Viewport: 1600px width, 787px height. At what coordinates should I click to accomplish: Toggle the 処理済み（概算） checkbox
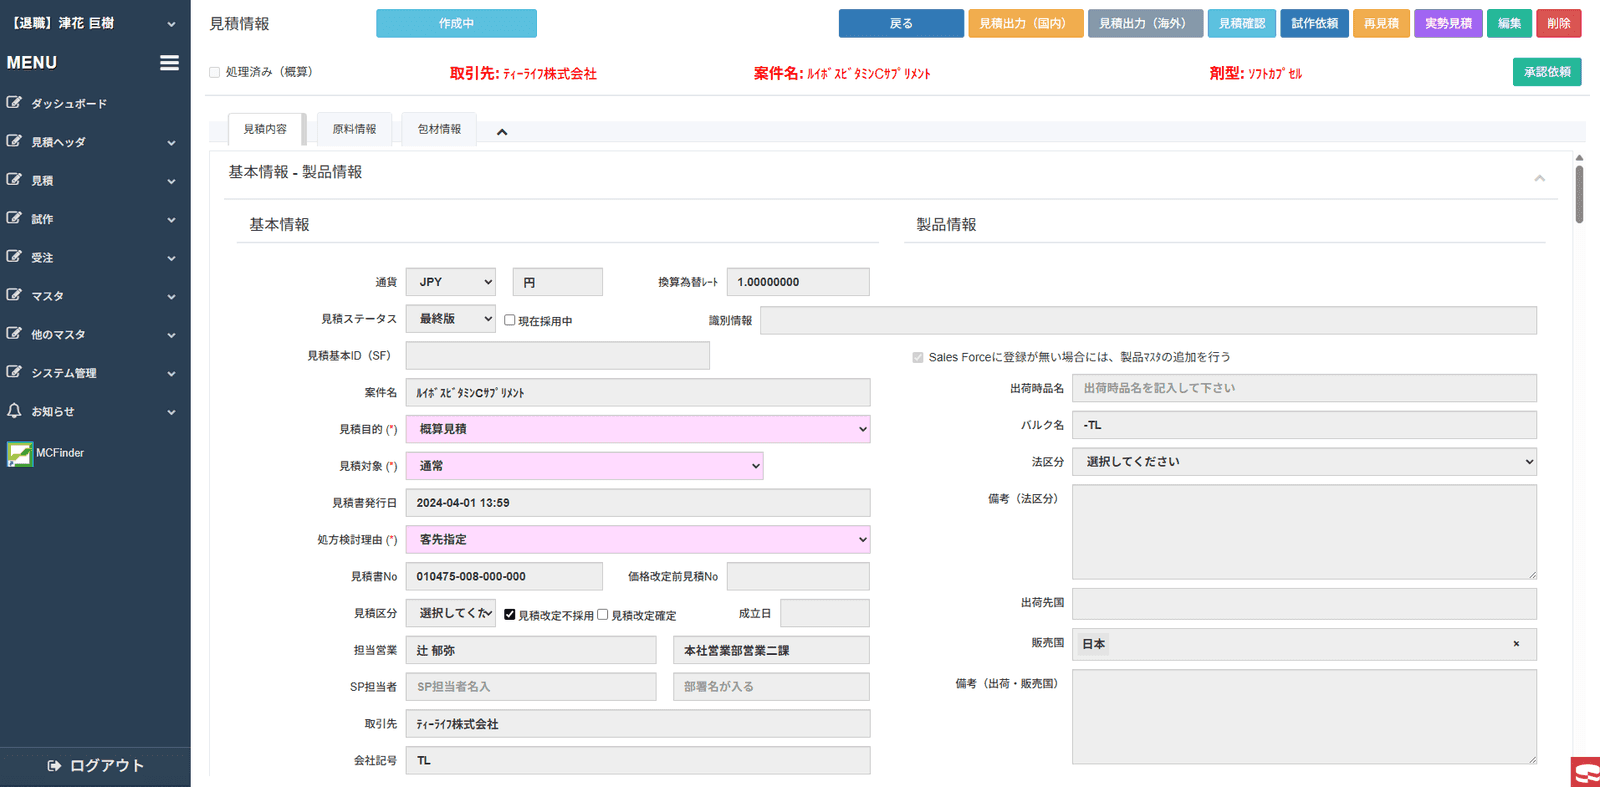[x=214, y=72]
